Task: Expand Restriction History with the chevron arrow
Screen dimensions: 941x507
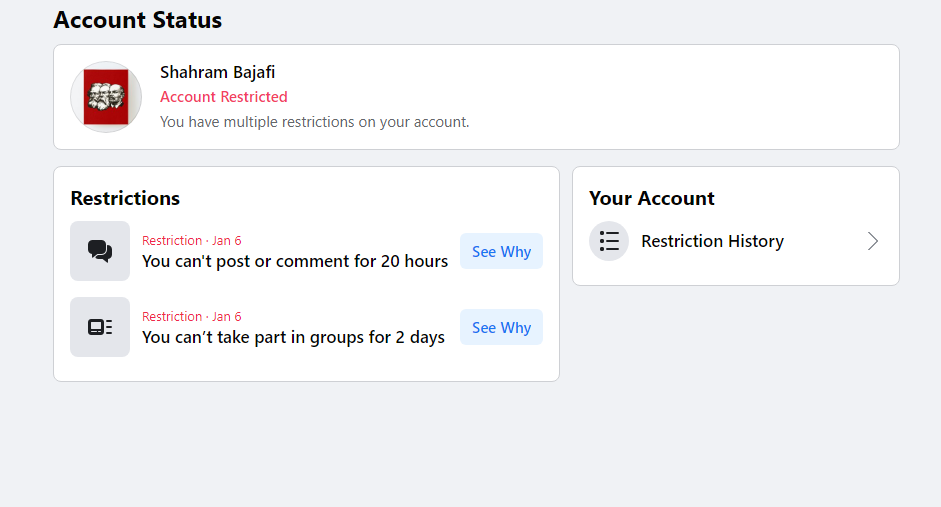Action: coord(873,241)
